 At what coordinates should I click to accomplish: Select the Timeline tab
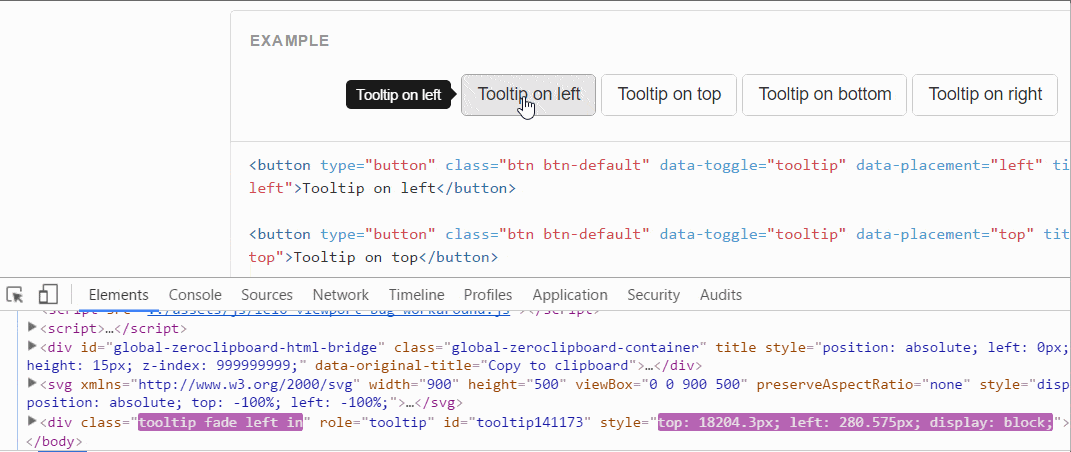tap(416, 295)
